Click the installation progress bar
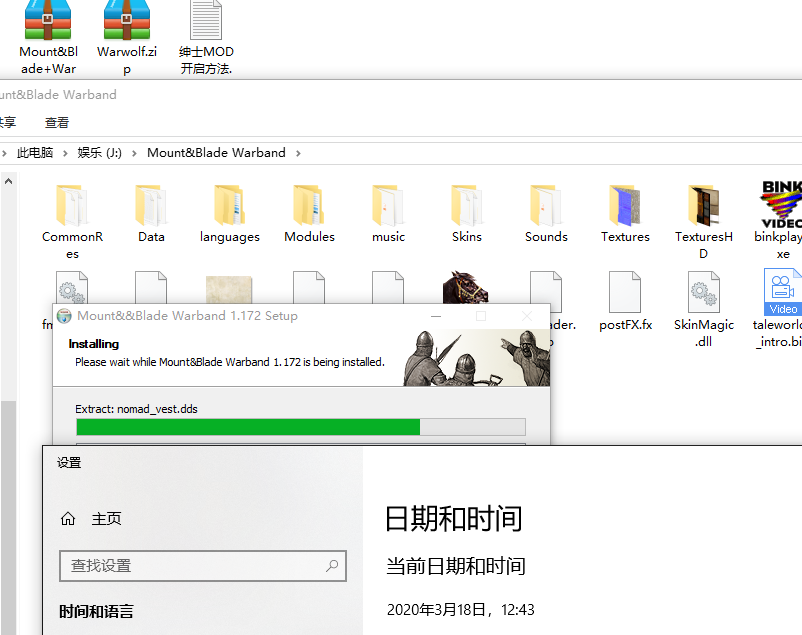This screenshot has width=802, height=635. 301,427
